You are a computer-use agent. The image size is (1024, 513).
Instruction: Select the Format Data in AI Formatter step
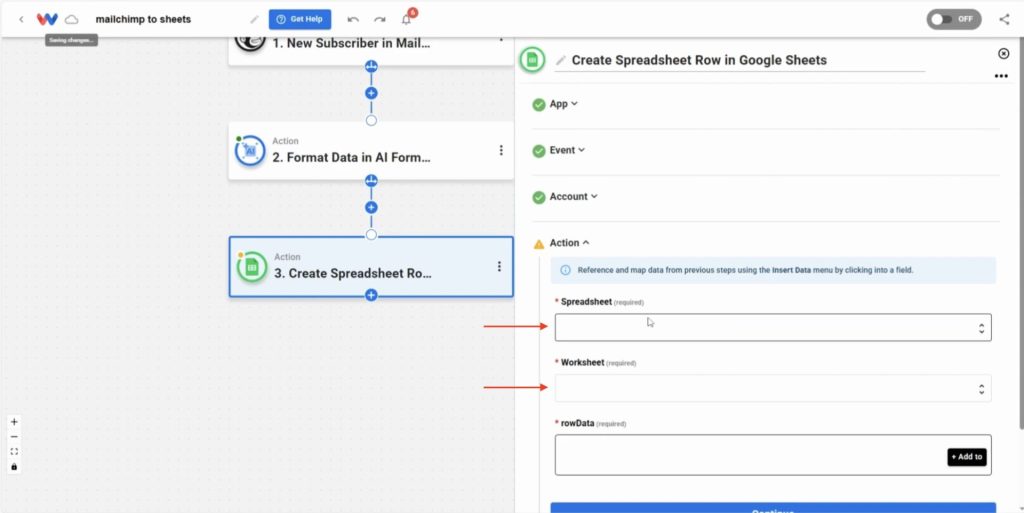click(371, 151)
